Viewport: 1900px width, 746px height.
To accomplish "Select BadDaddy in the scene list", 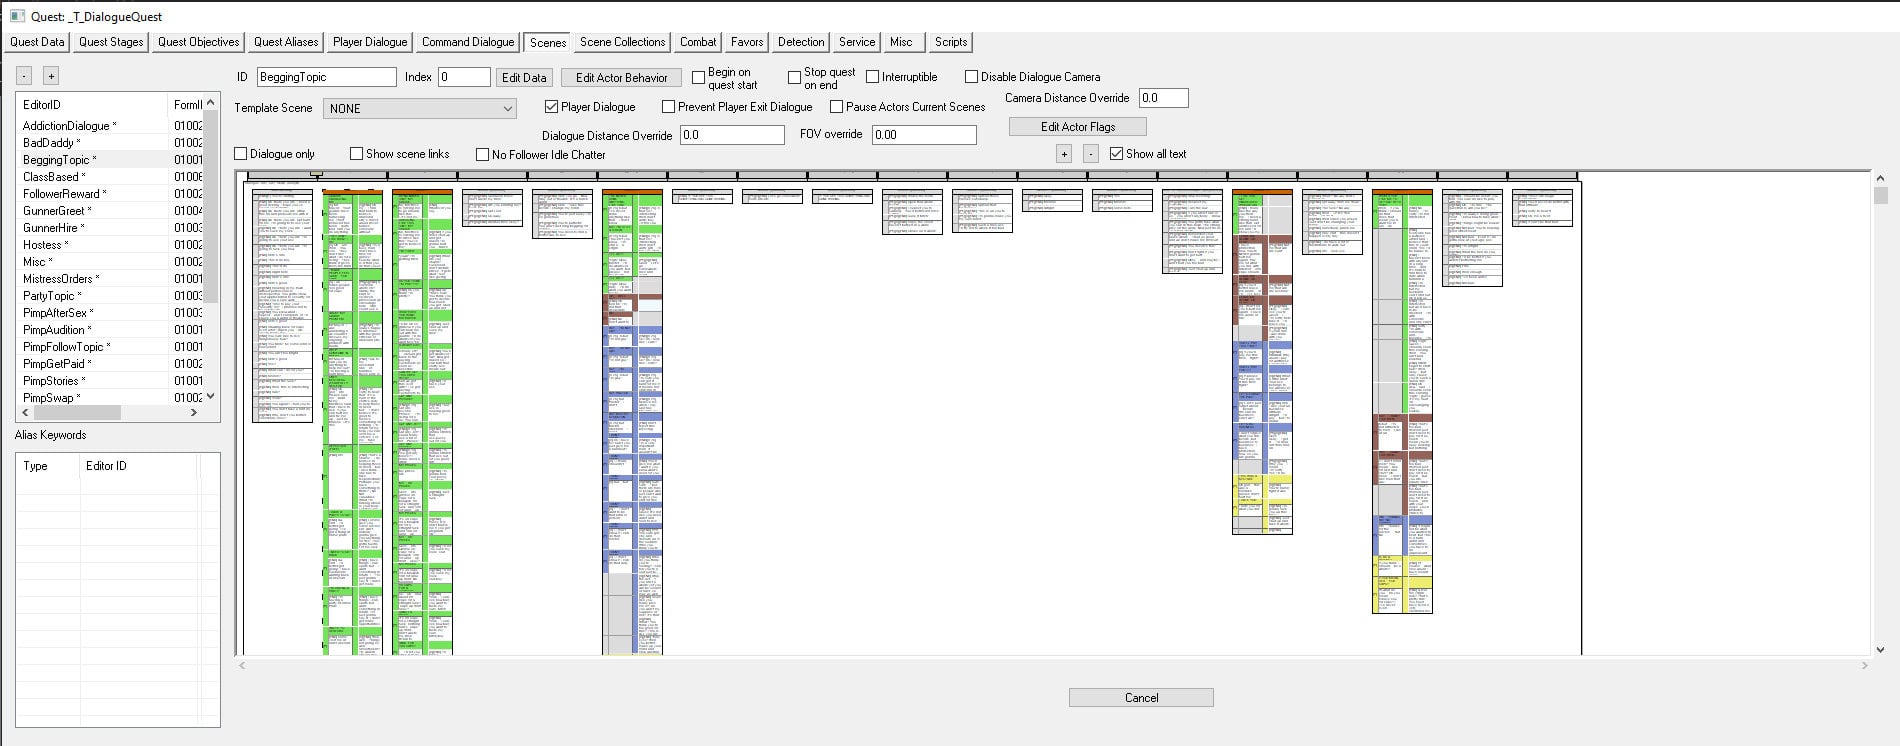I will click(51, 143).
